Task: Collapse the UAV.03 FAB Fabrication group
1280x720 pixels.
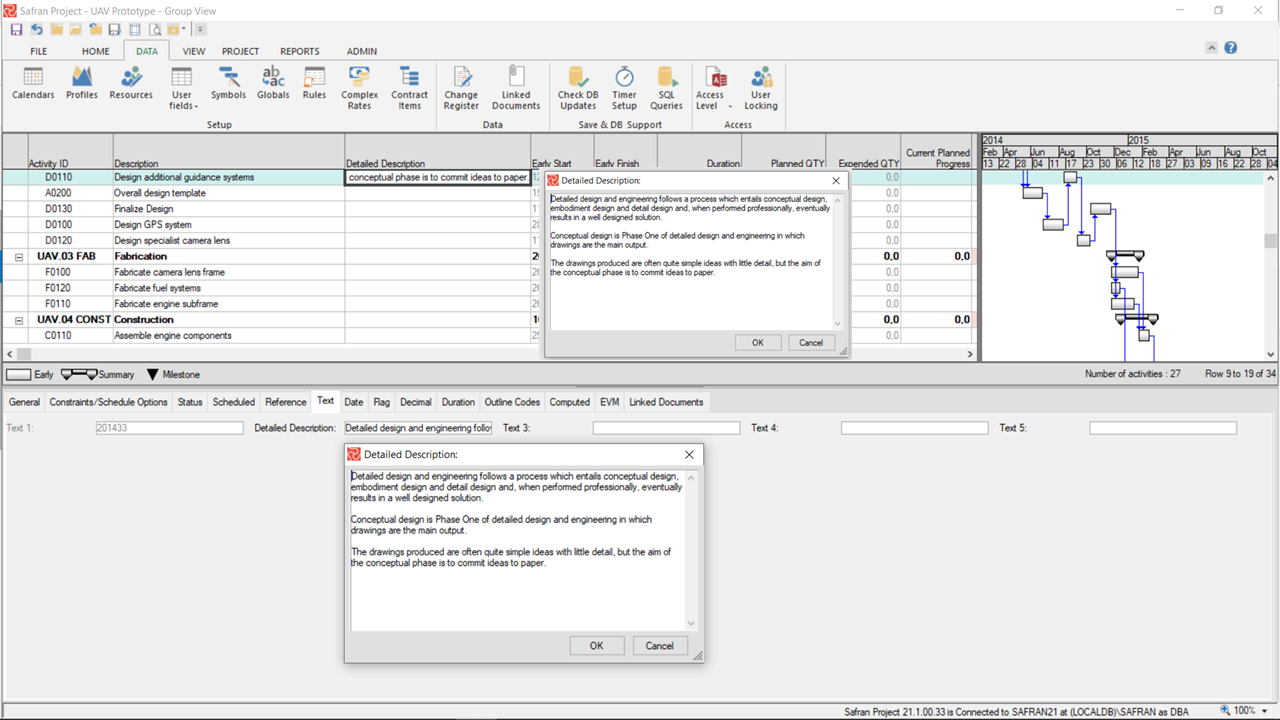Action: point(19,257)
